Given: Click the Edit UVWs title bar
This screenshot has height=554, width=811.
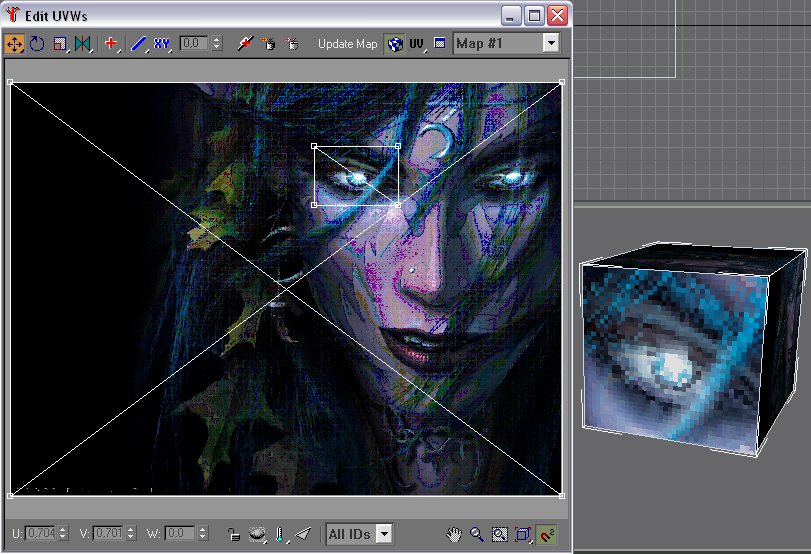Looking at the screenshot, I should 250,15.
